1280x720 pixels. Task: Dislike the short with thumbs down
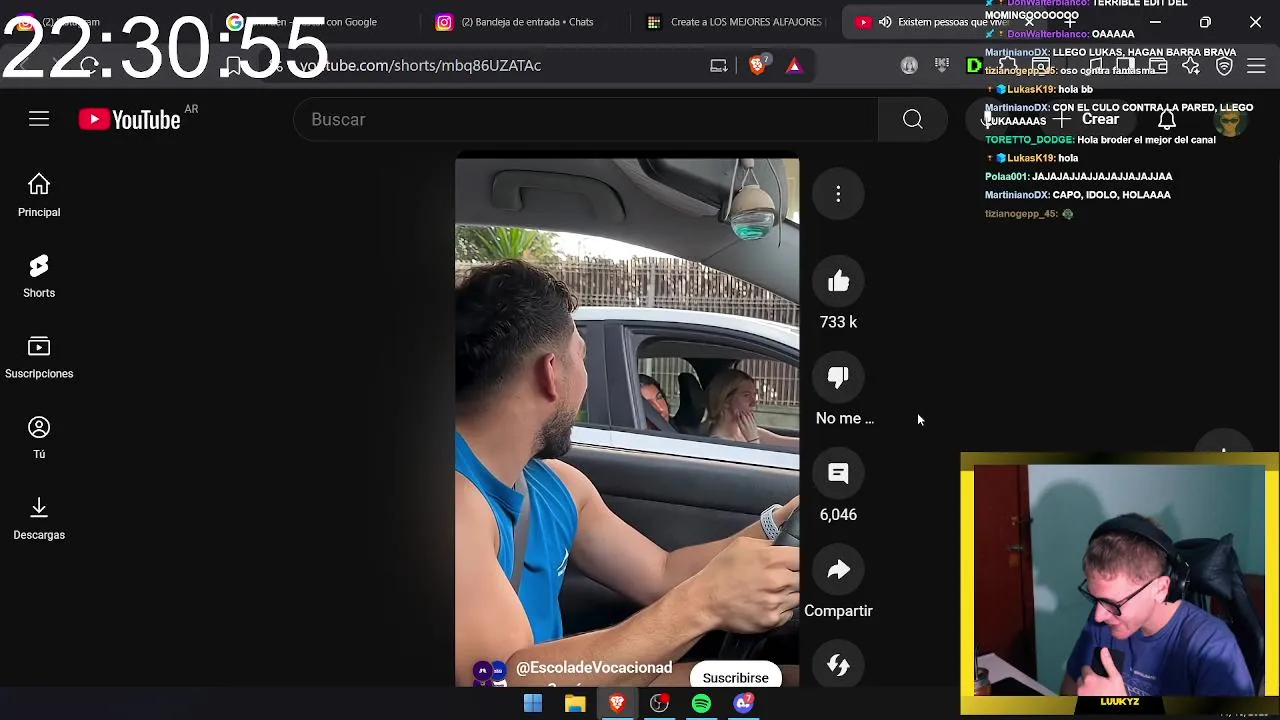[x=838, y=378]
